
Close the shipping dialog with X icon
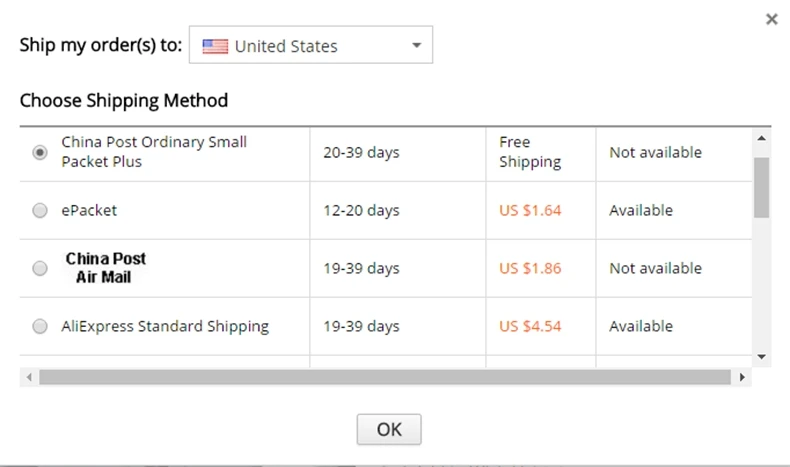771,19
